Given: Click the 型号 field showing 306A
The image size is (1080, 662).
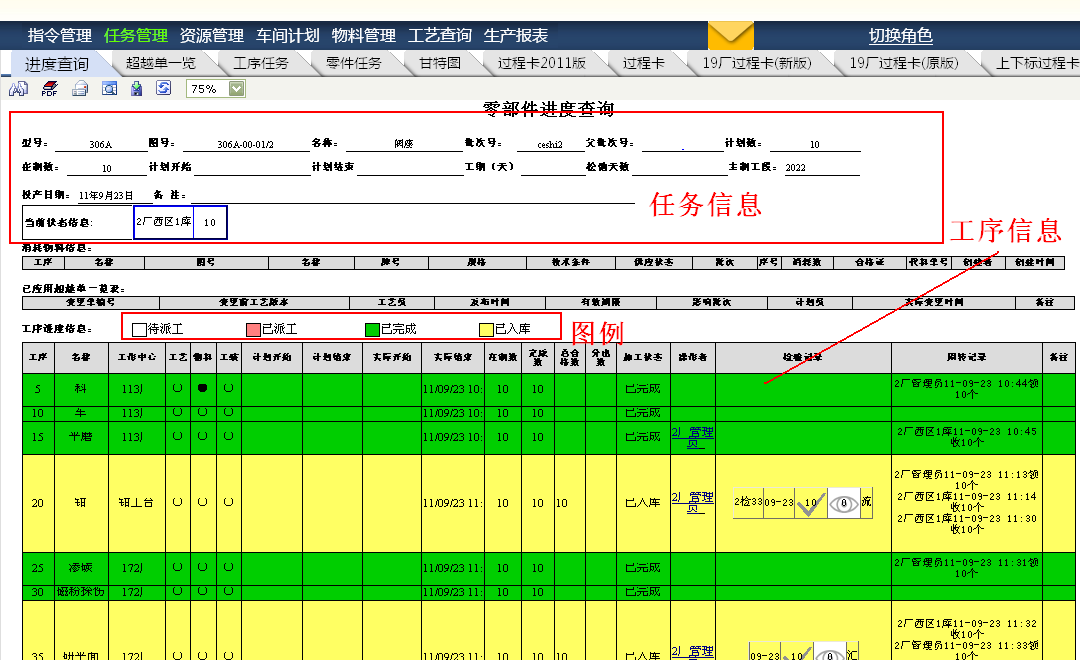Looking at the screenshot, I should (99, 144).
